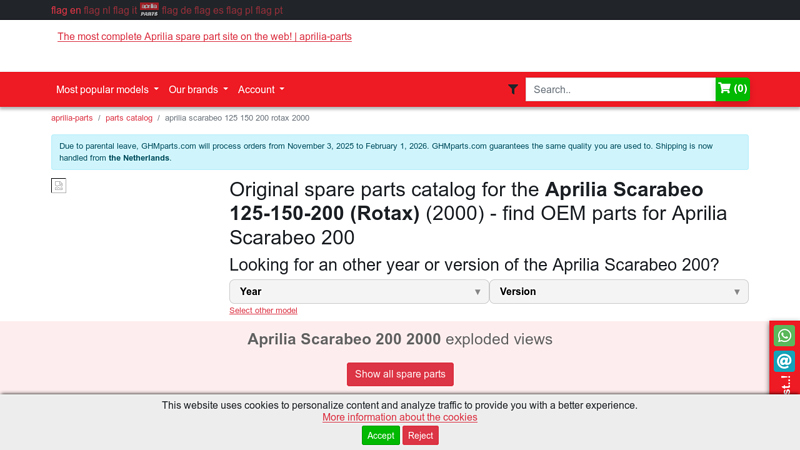
Task: Switch language via flag en
Action: click(x=66, y=10)
